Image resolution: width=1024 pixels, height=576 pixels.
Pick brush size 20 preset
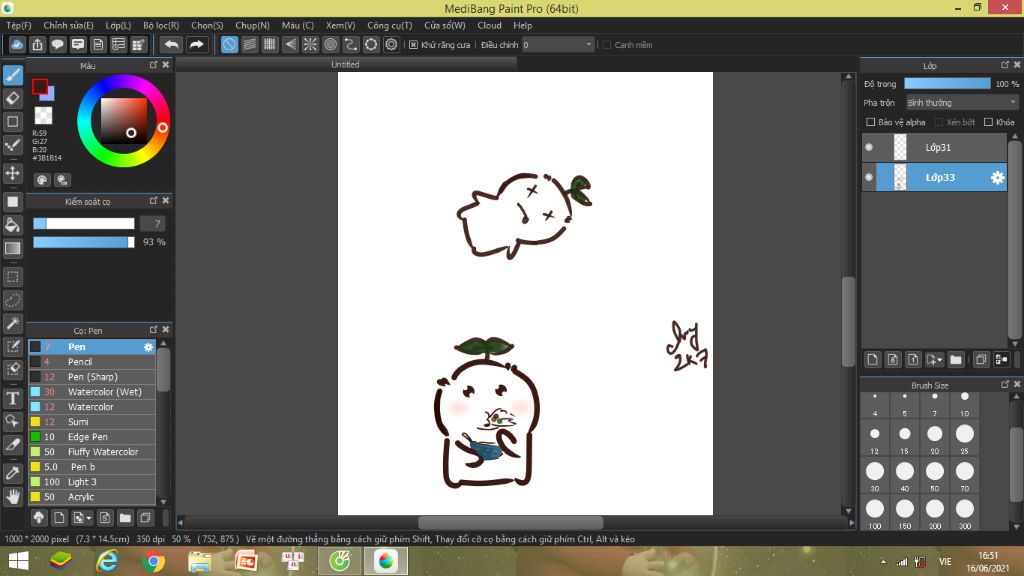click(x=935, y=438)
